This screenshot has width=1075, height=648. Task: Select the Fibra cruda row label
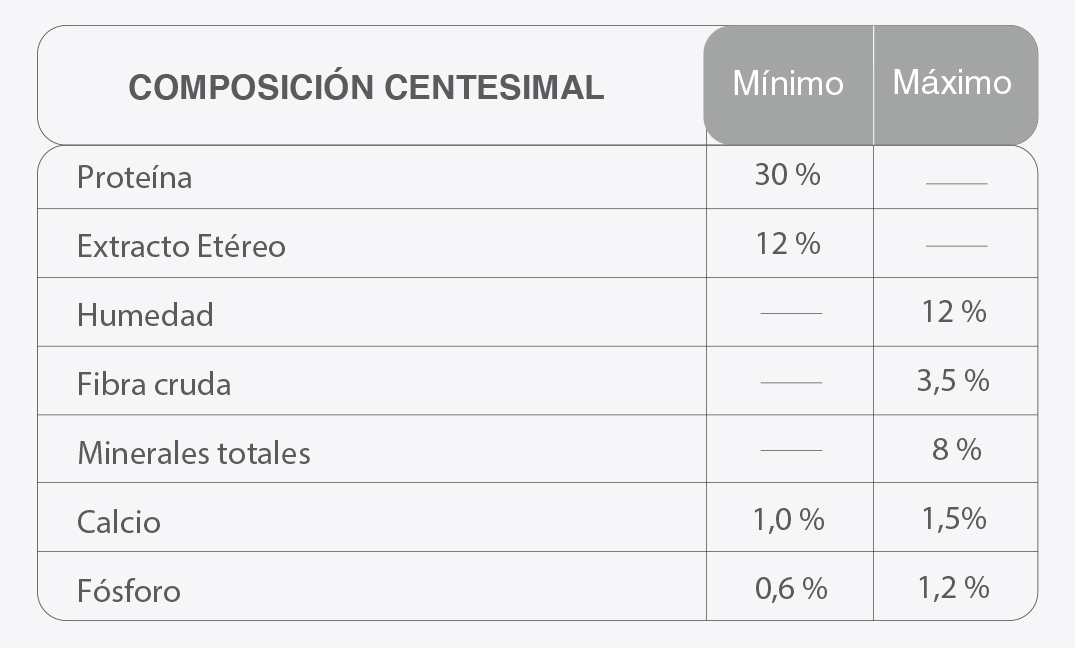[x=154, y=384]
